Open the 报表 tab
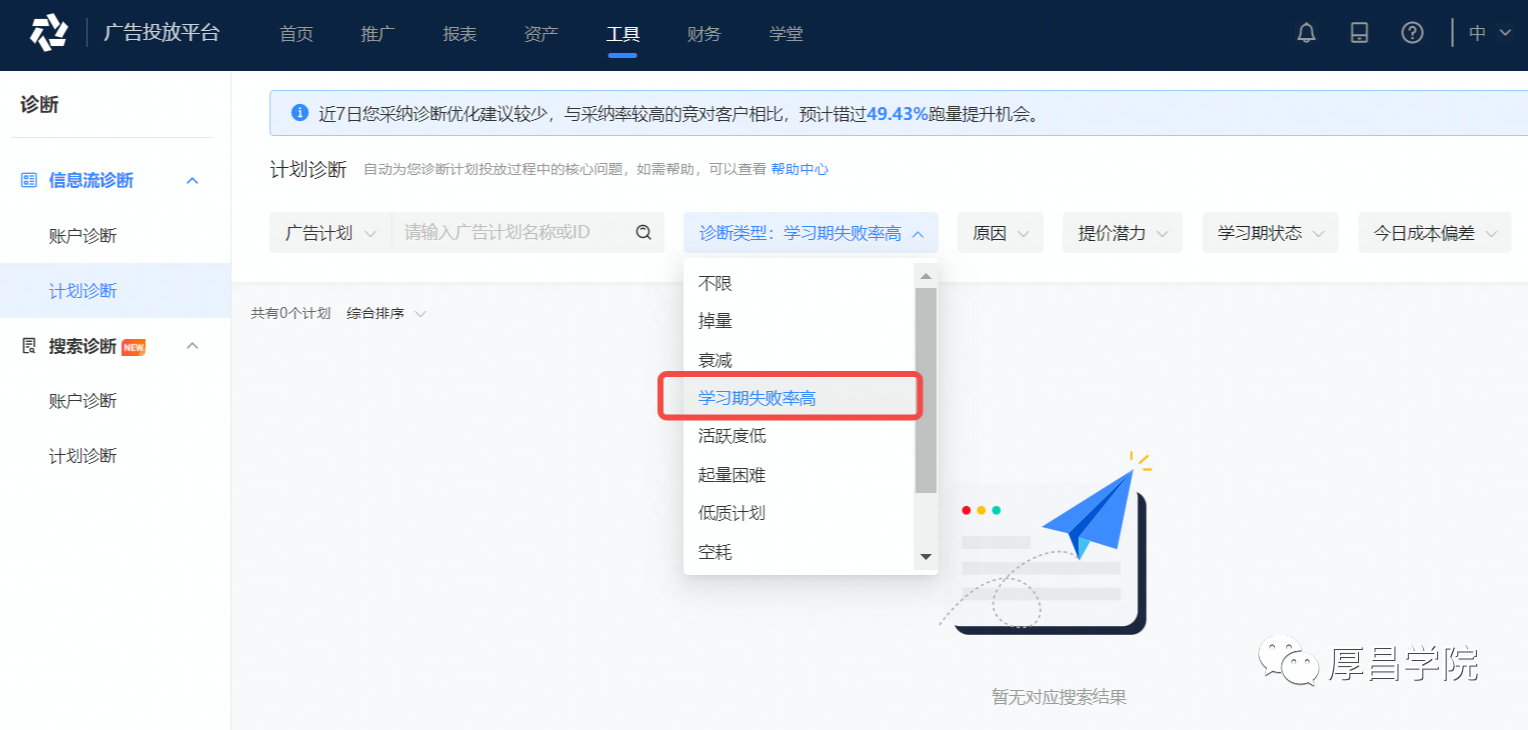 460,34
